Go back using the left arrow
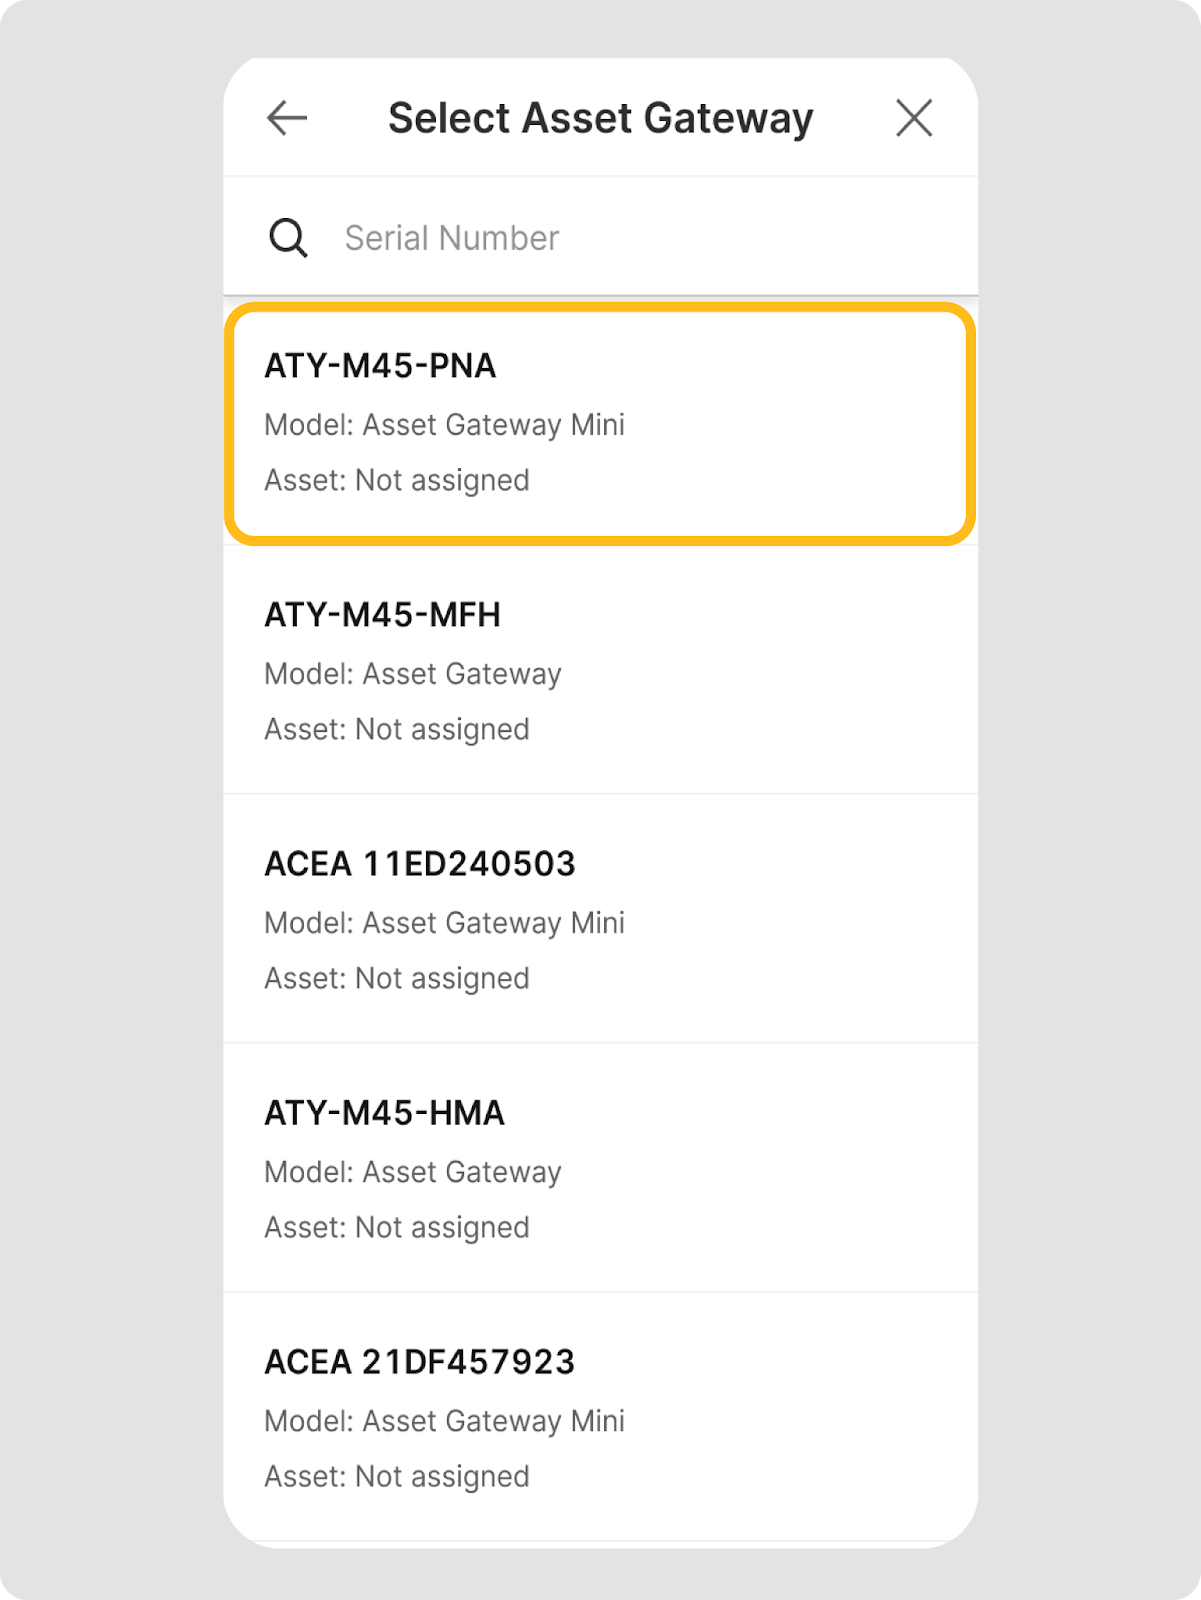Screen dimensions: 1201x1600 coord(287,118)
